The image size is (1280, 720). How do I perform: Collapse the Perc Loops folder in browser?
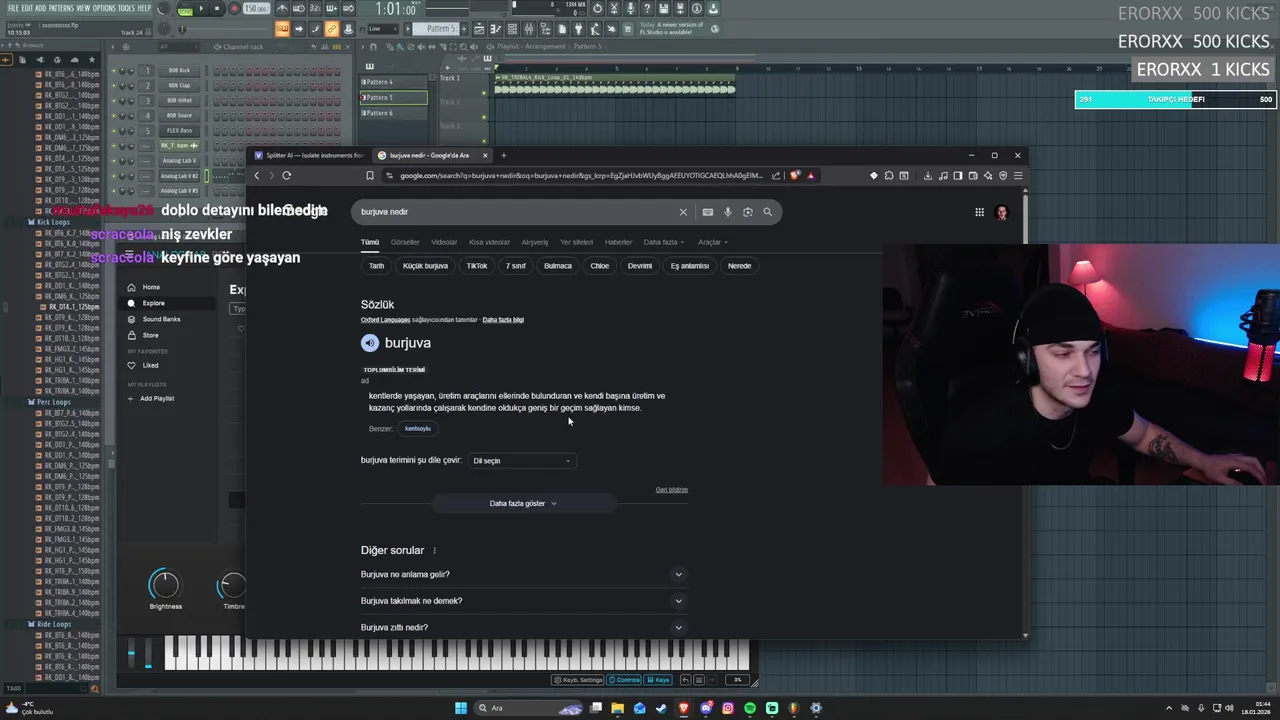click(x=52, y=402)
